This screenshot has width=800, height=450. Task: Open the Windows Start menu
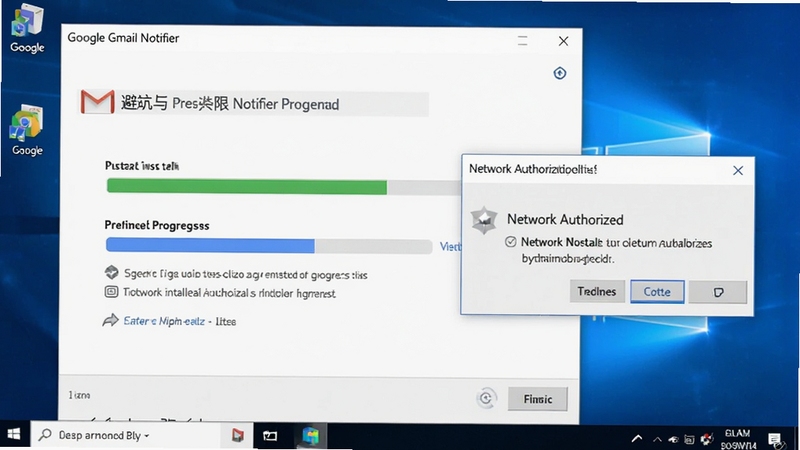tap(14, 435)
